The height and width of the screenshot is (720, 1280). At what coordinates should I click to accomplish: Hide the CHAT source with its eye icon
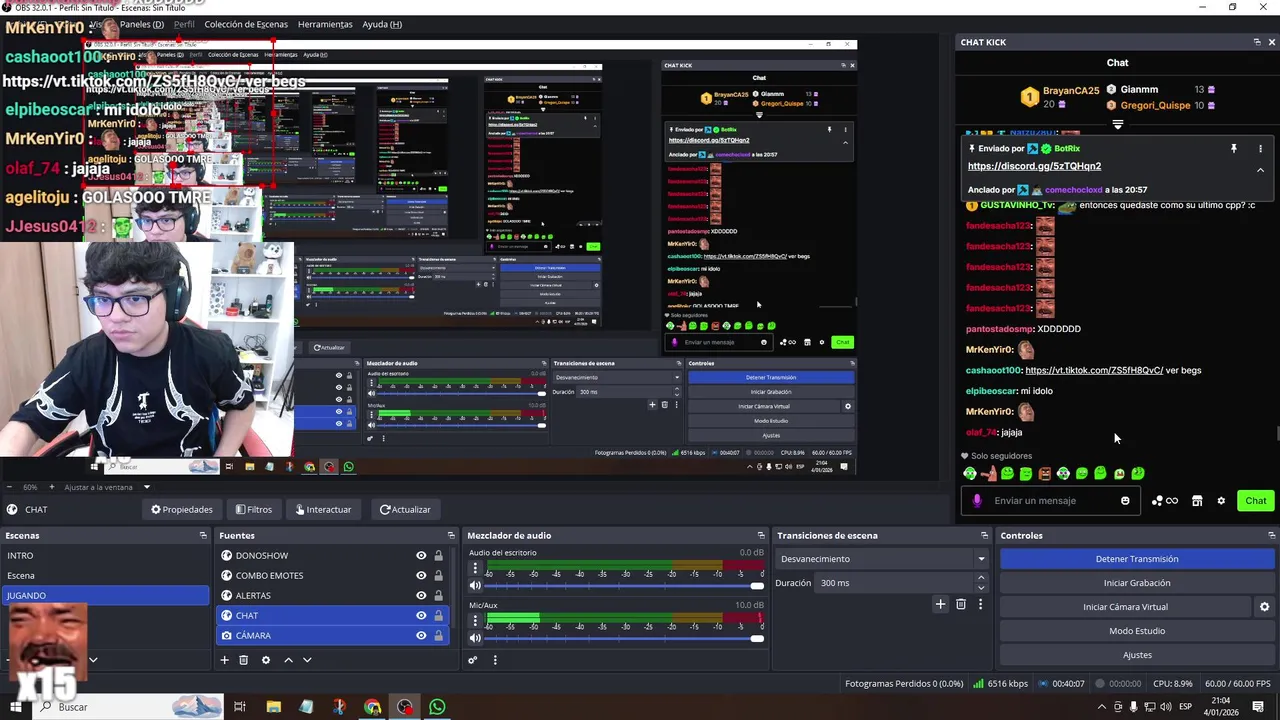[x=421, y=616]
